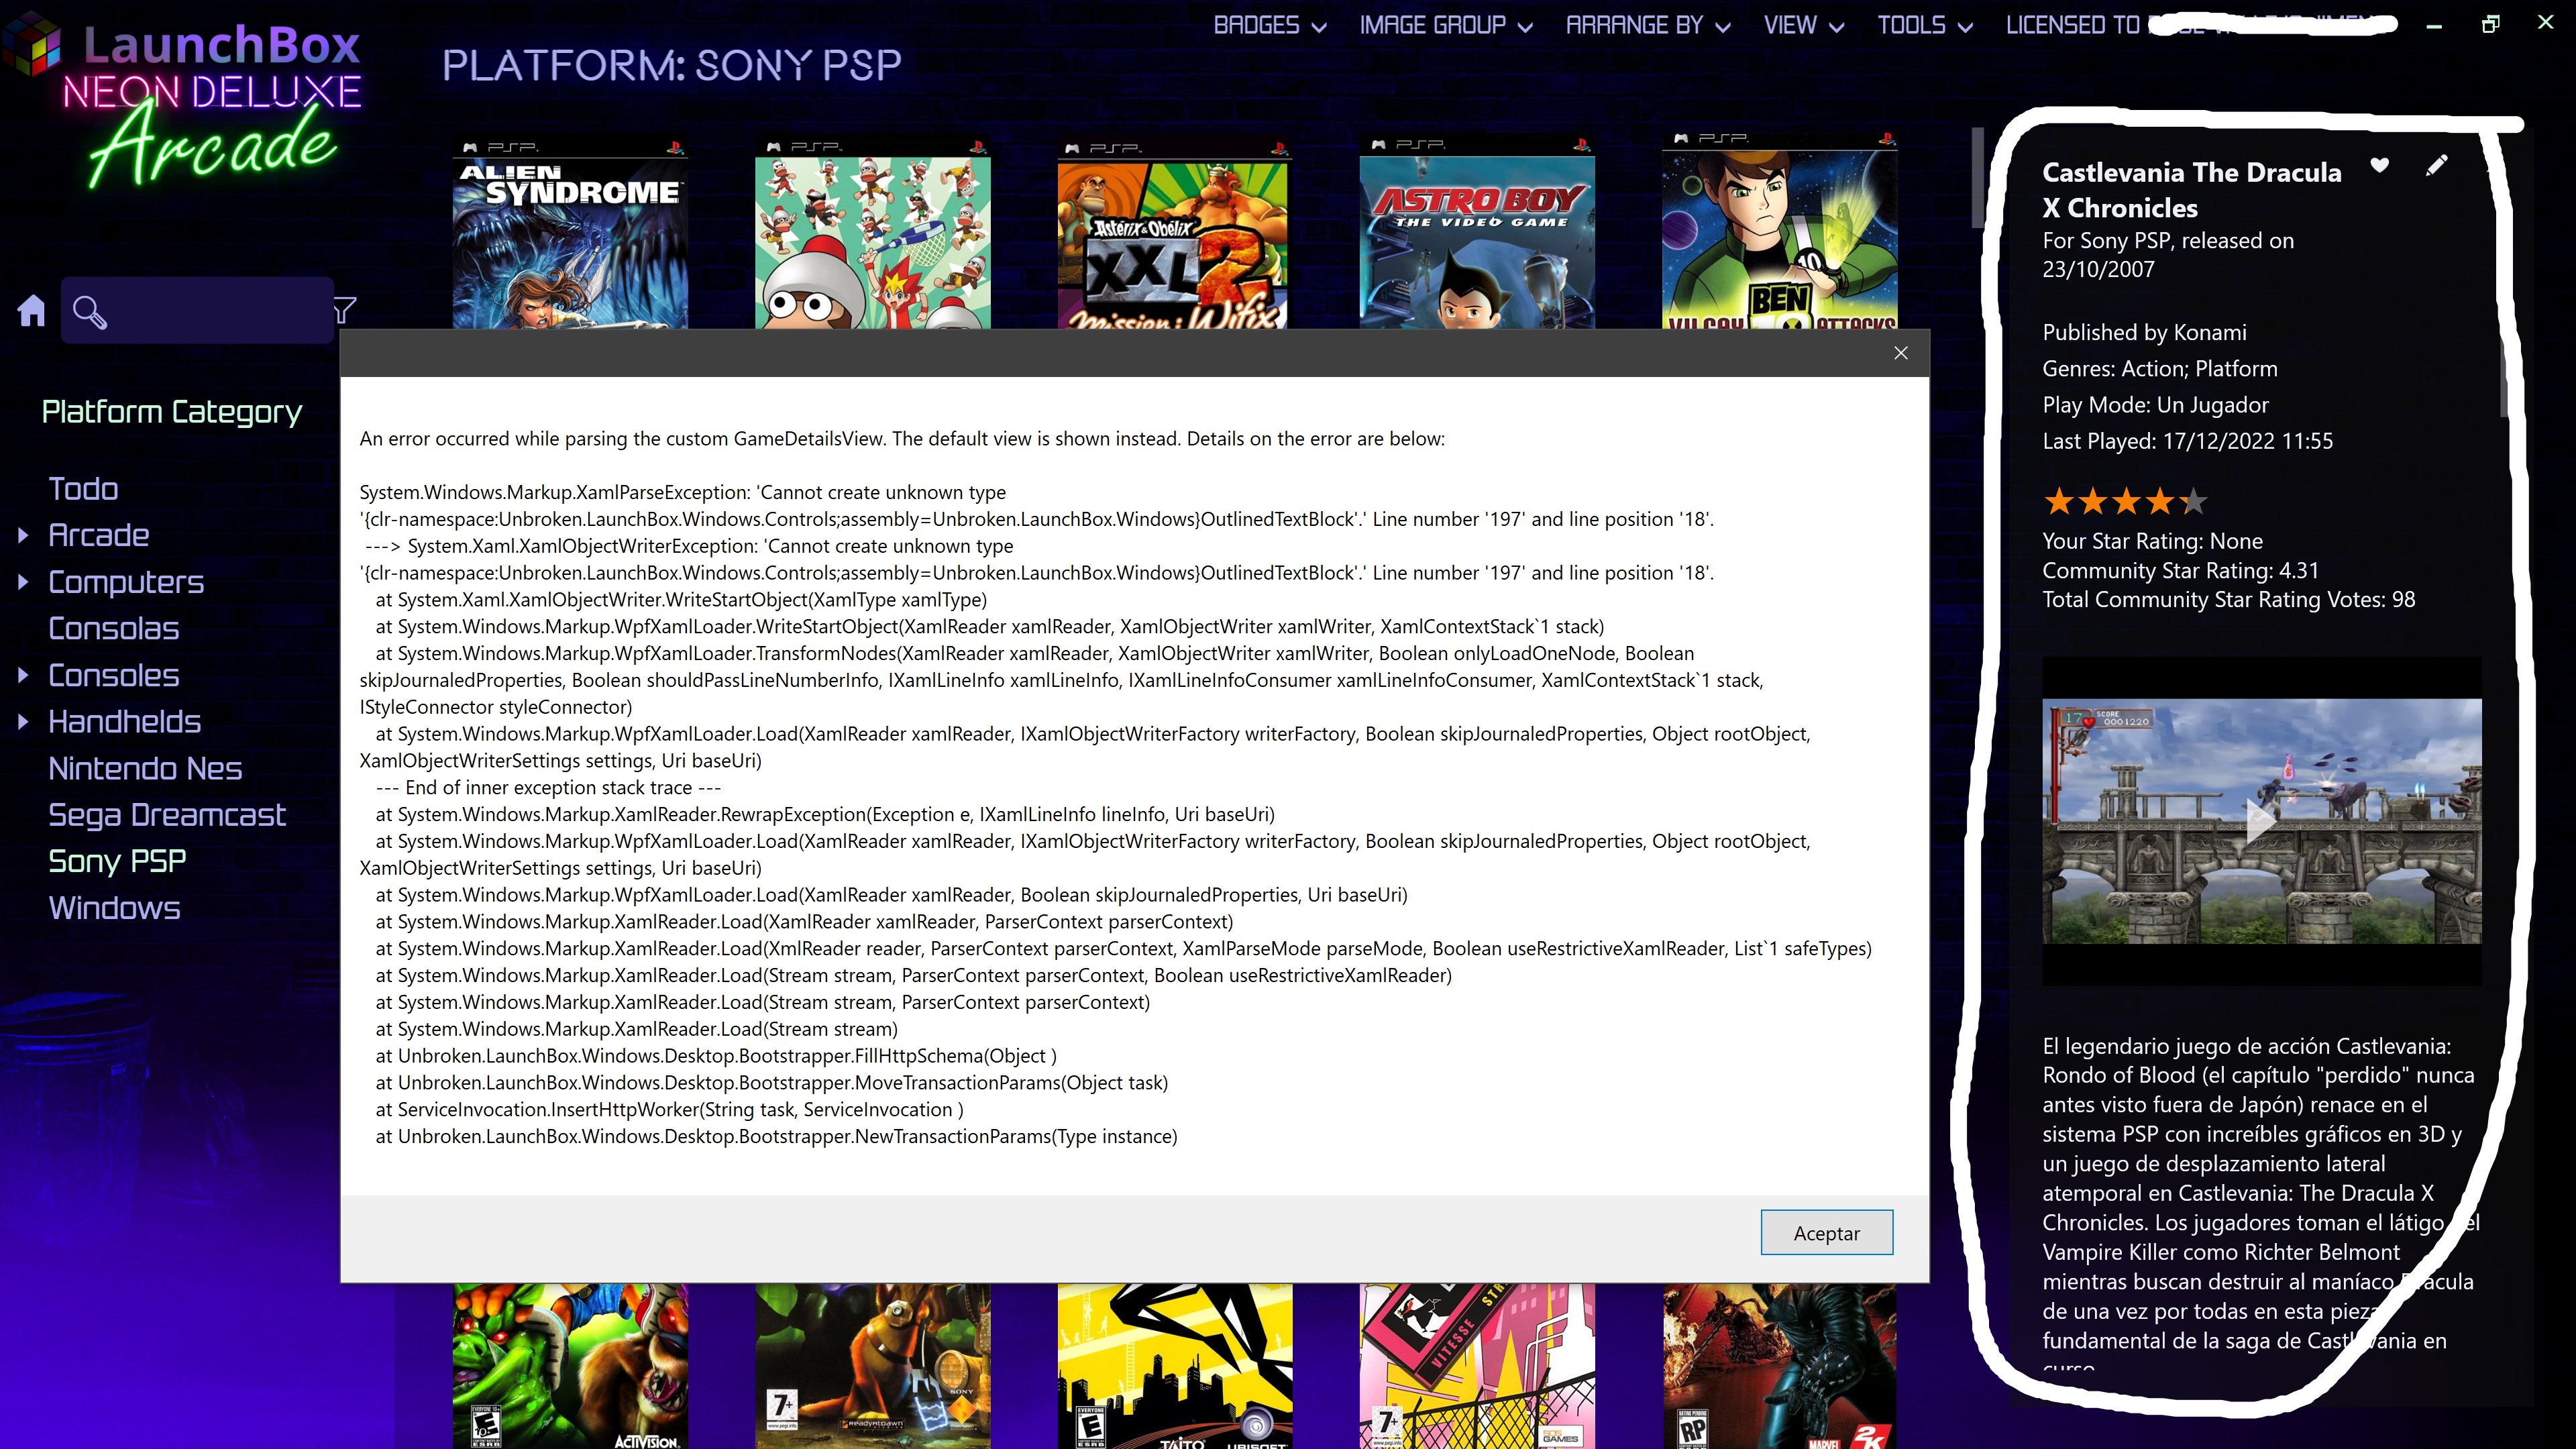
Task: Open the filter funnel icon
Action: (344, 311)
